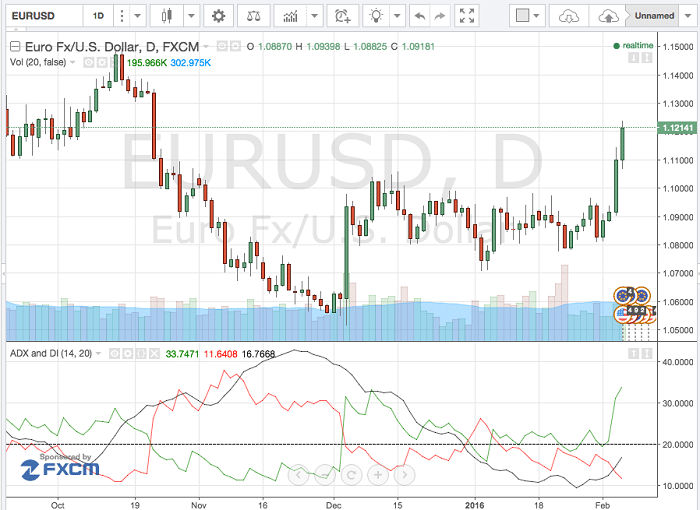The height and width of the screenshot is (510, 700).
Task: Click the Unnamed layout name button
Action: [654, 16]
